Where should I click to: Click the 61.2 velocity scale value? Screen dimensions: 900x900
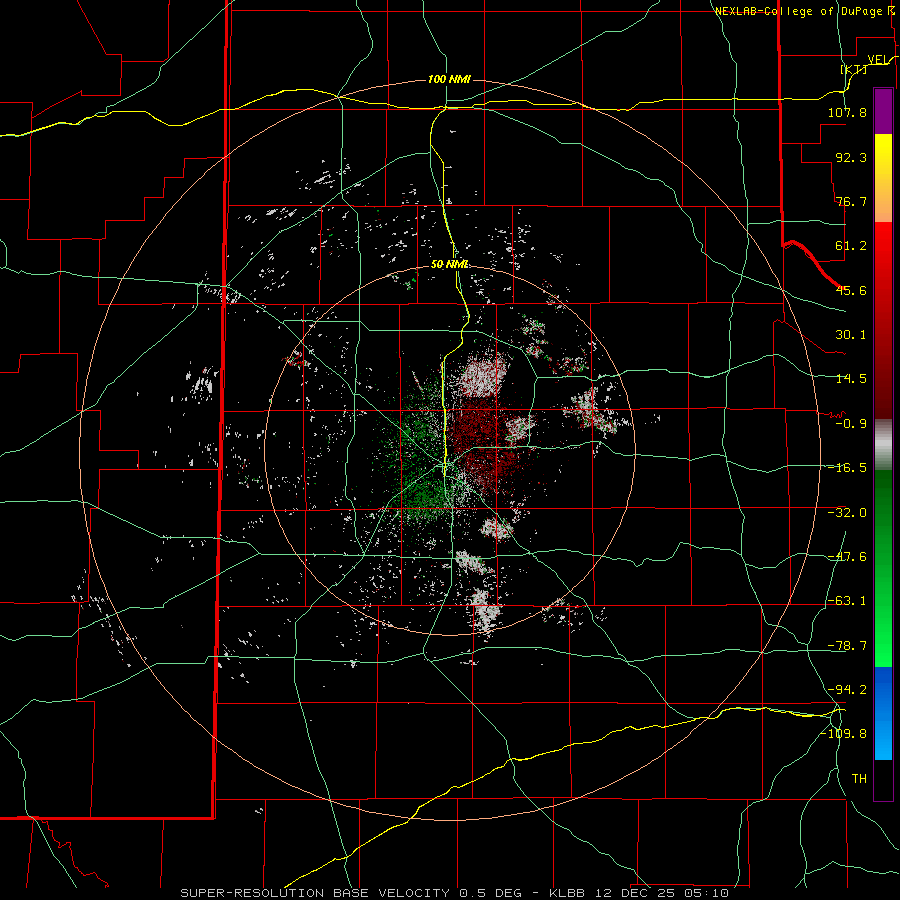click(x=851, y=246)
